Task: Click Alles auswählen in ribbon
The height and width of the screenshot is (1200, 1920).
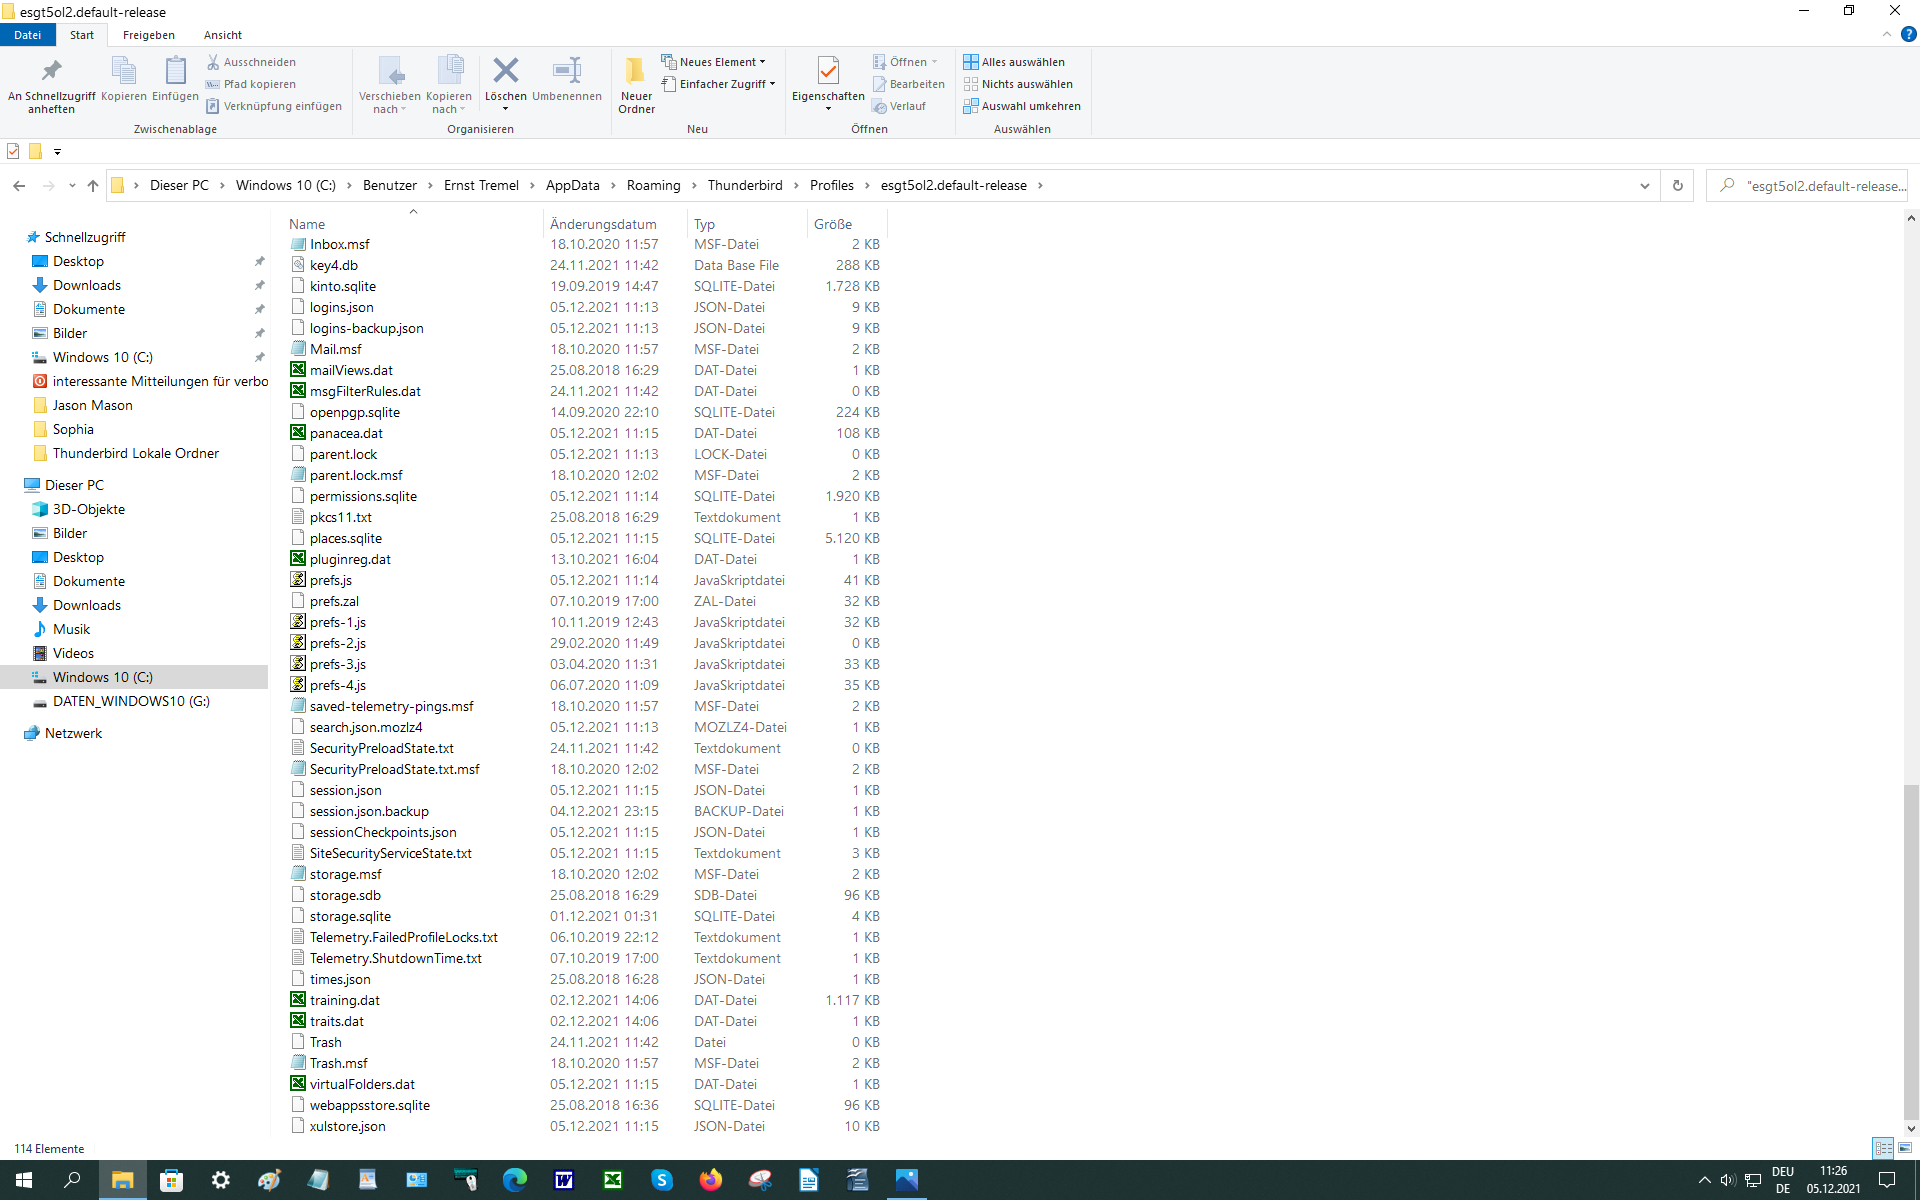Action: tap(1014, 62)
